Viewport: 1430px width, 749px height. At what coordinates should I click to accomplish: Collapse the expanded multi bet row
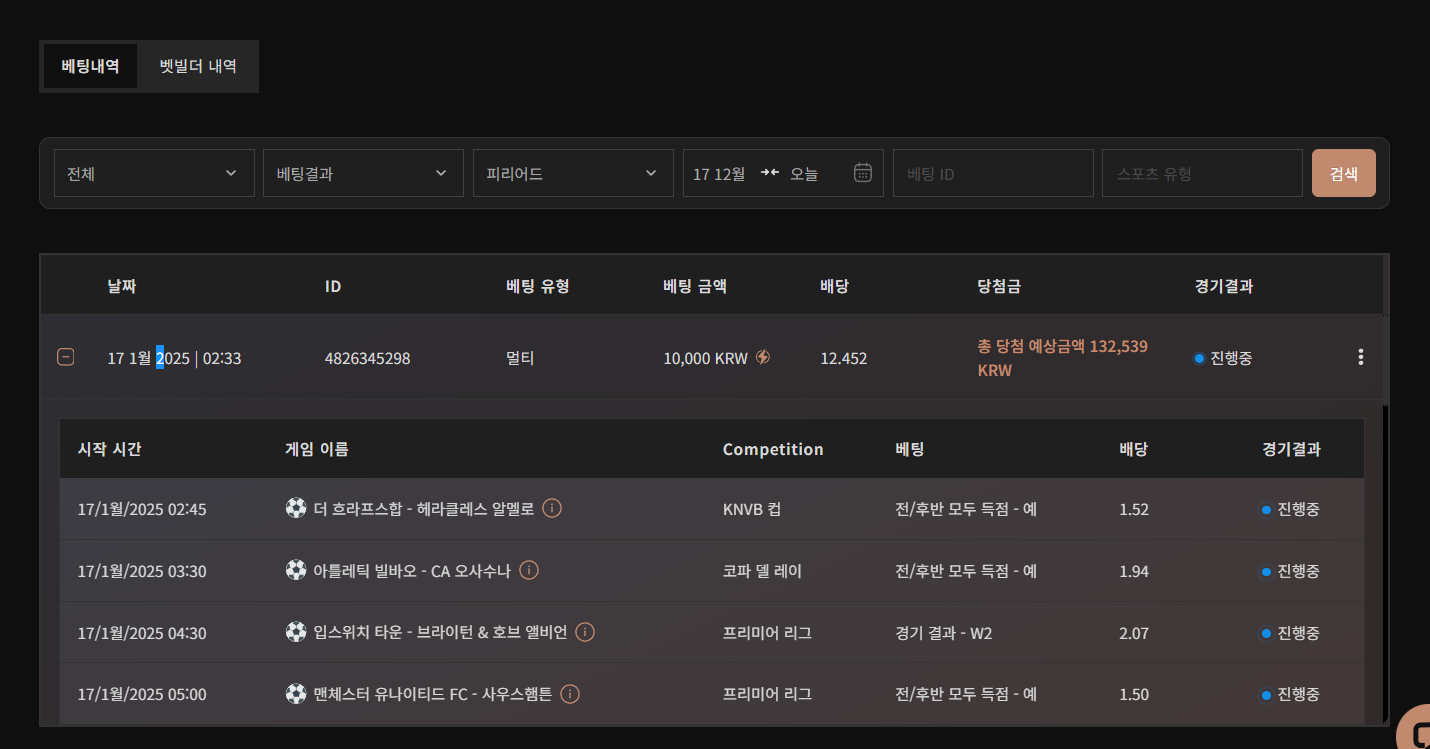coord(65,357)
